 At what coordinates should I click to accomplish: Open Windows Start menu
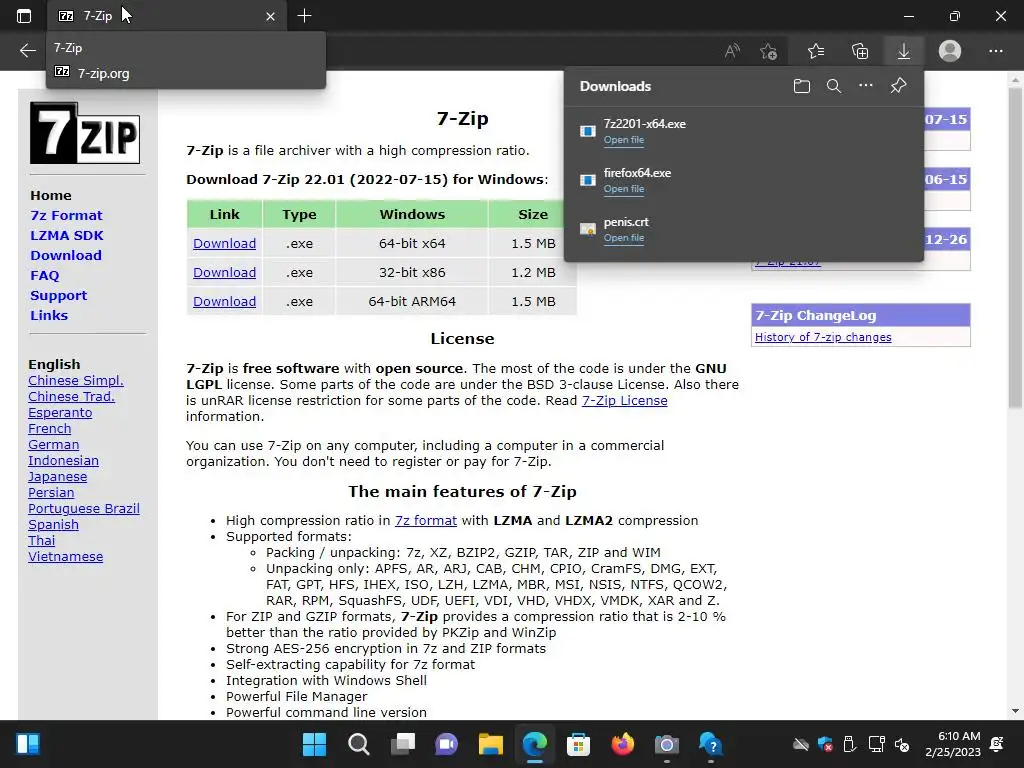coord(314,744)
